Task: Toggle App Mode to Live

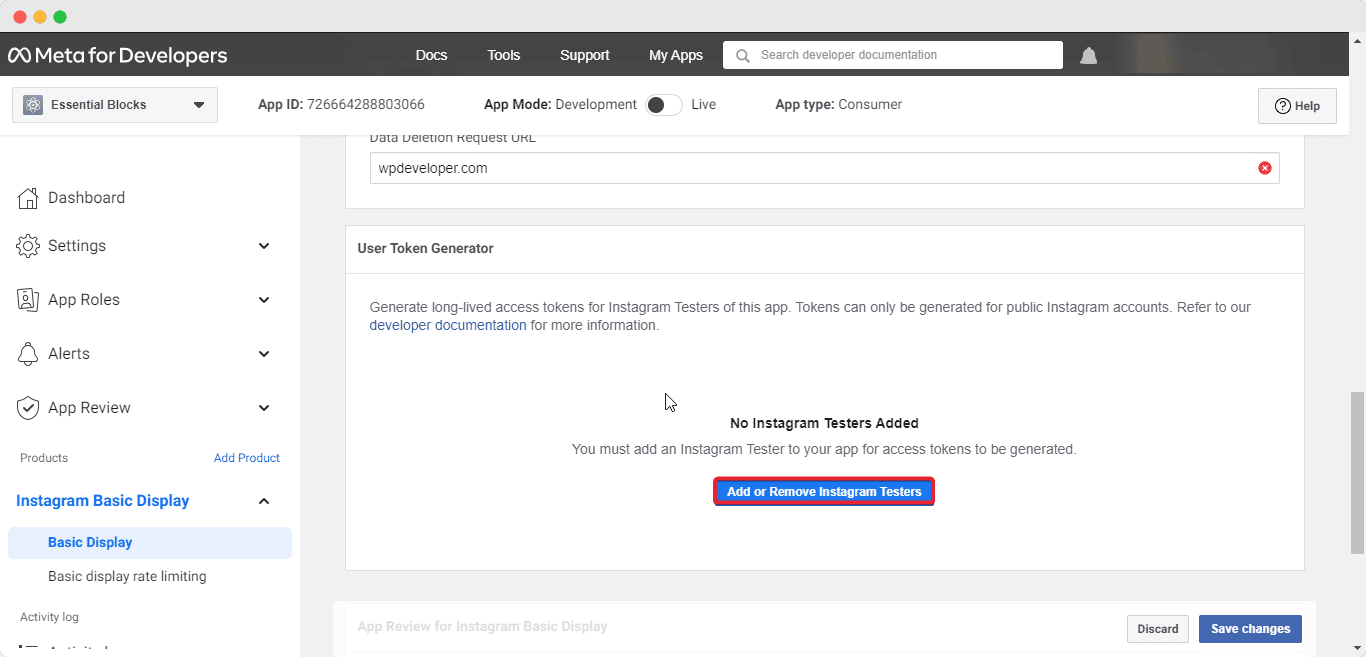Action: point(663,105)
